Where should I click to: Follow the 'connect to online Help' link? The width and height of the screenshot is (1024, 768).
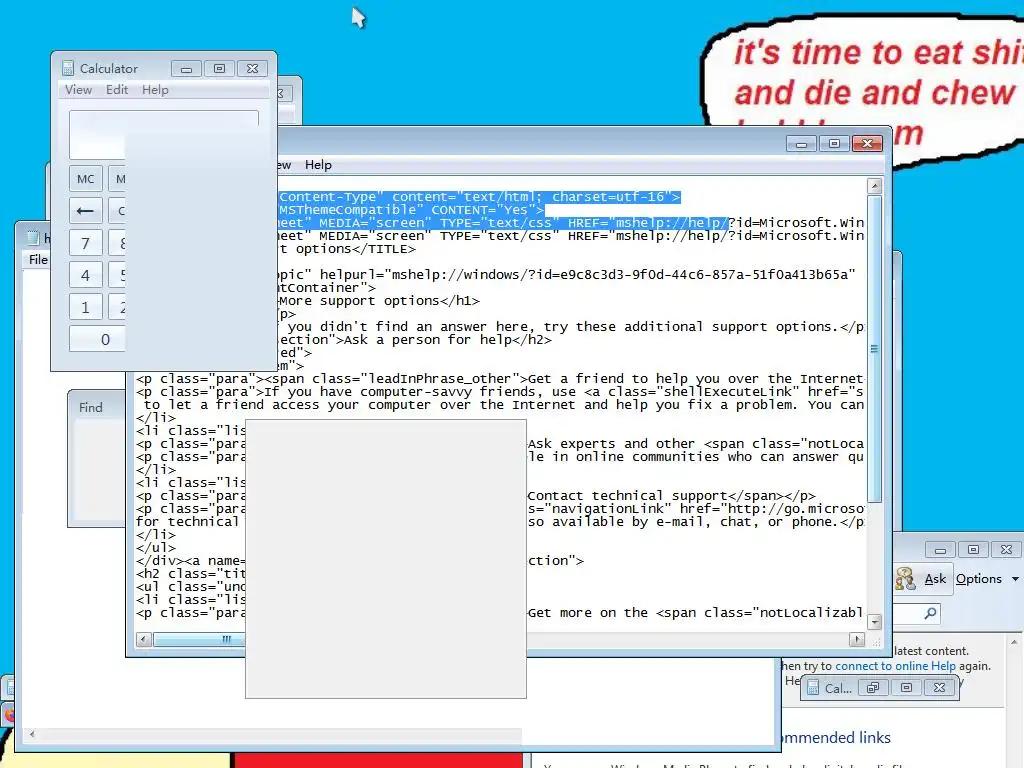click(x=895, y=666)
